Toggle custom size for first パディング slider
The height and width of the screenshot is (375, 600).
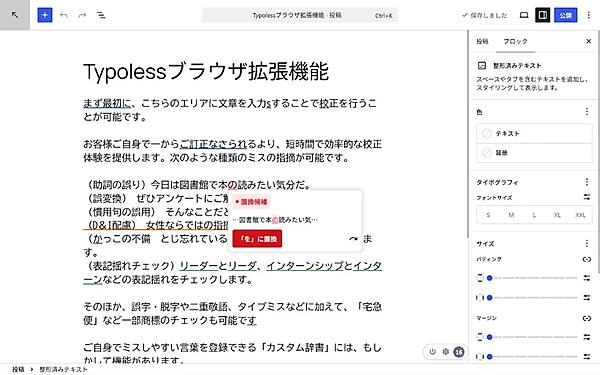point(587,278)
